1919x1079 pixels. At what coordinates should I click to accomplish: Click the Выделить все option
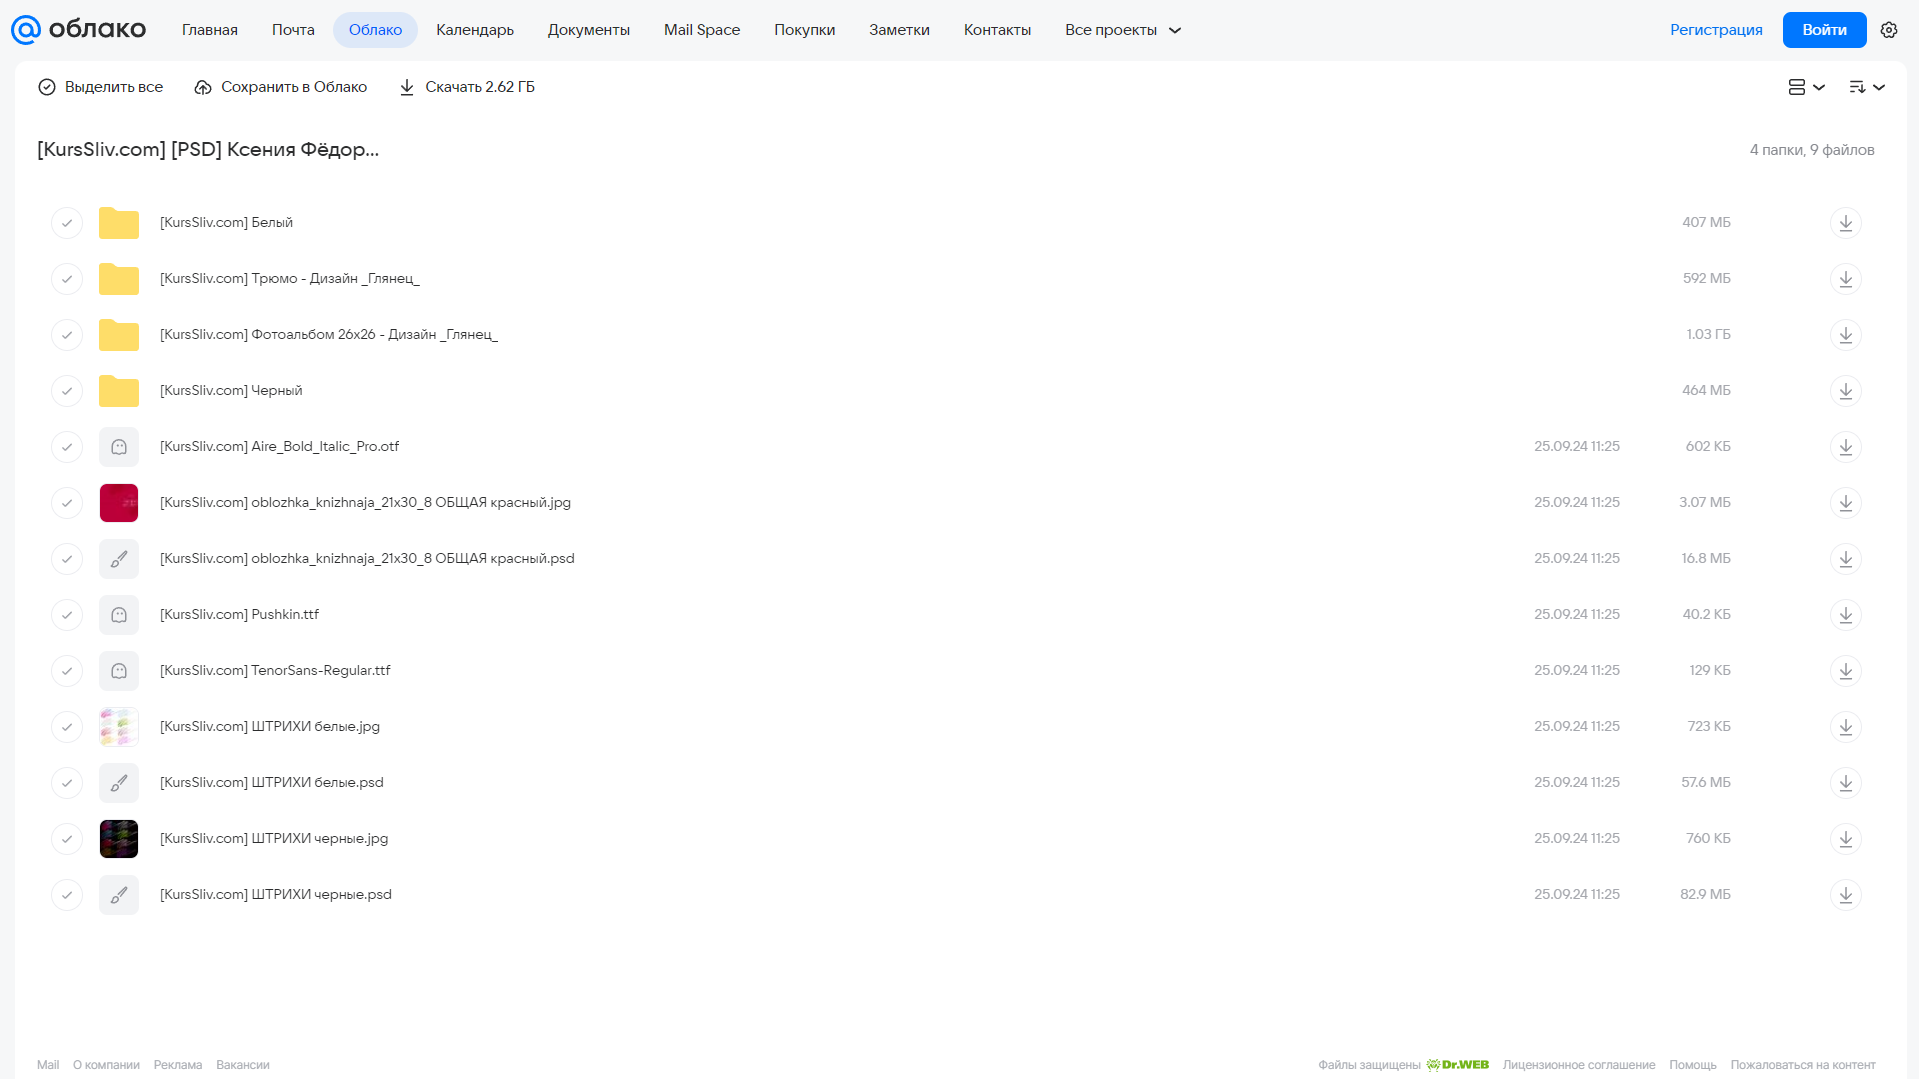tap(100, 87)
